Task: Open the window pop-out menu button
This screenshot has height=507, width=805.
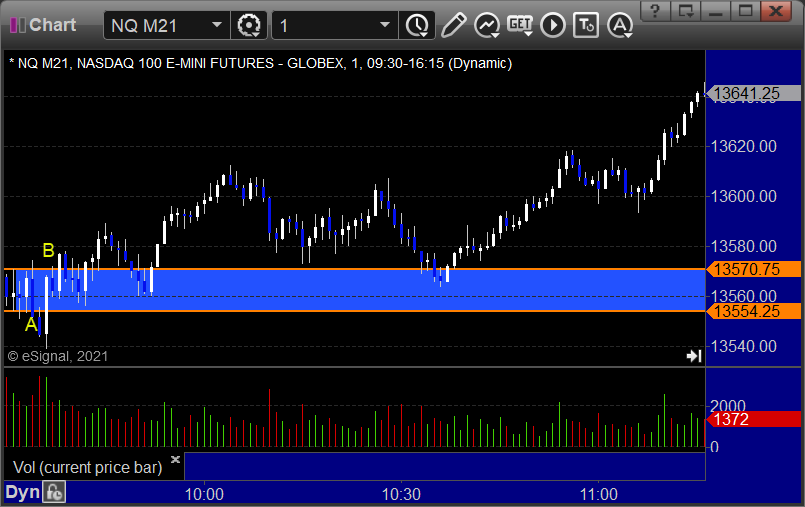Action: pos(685,10)
